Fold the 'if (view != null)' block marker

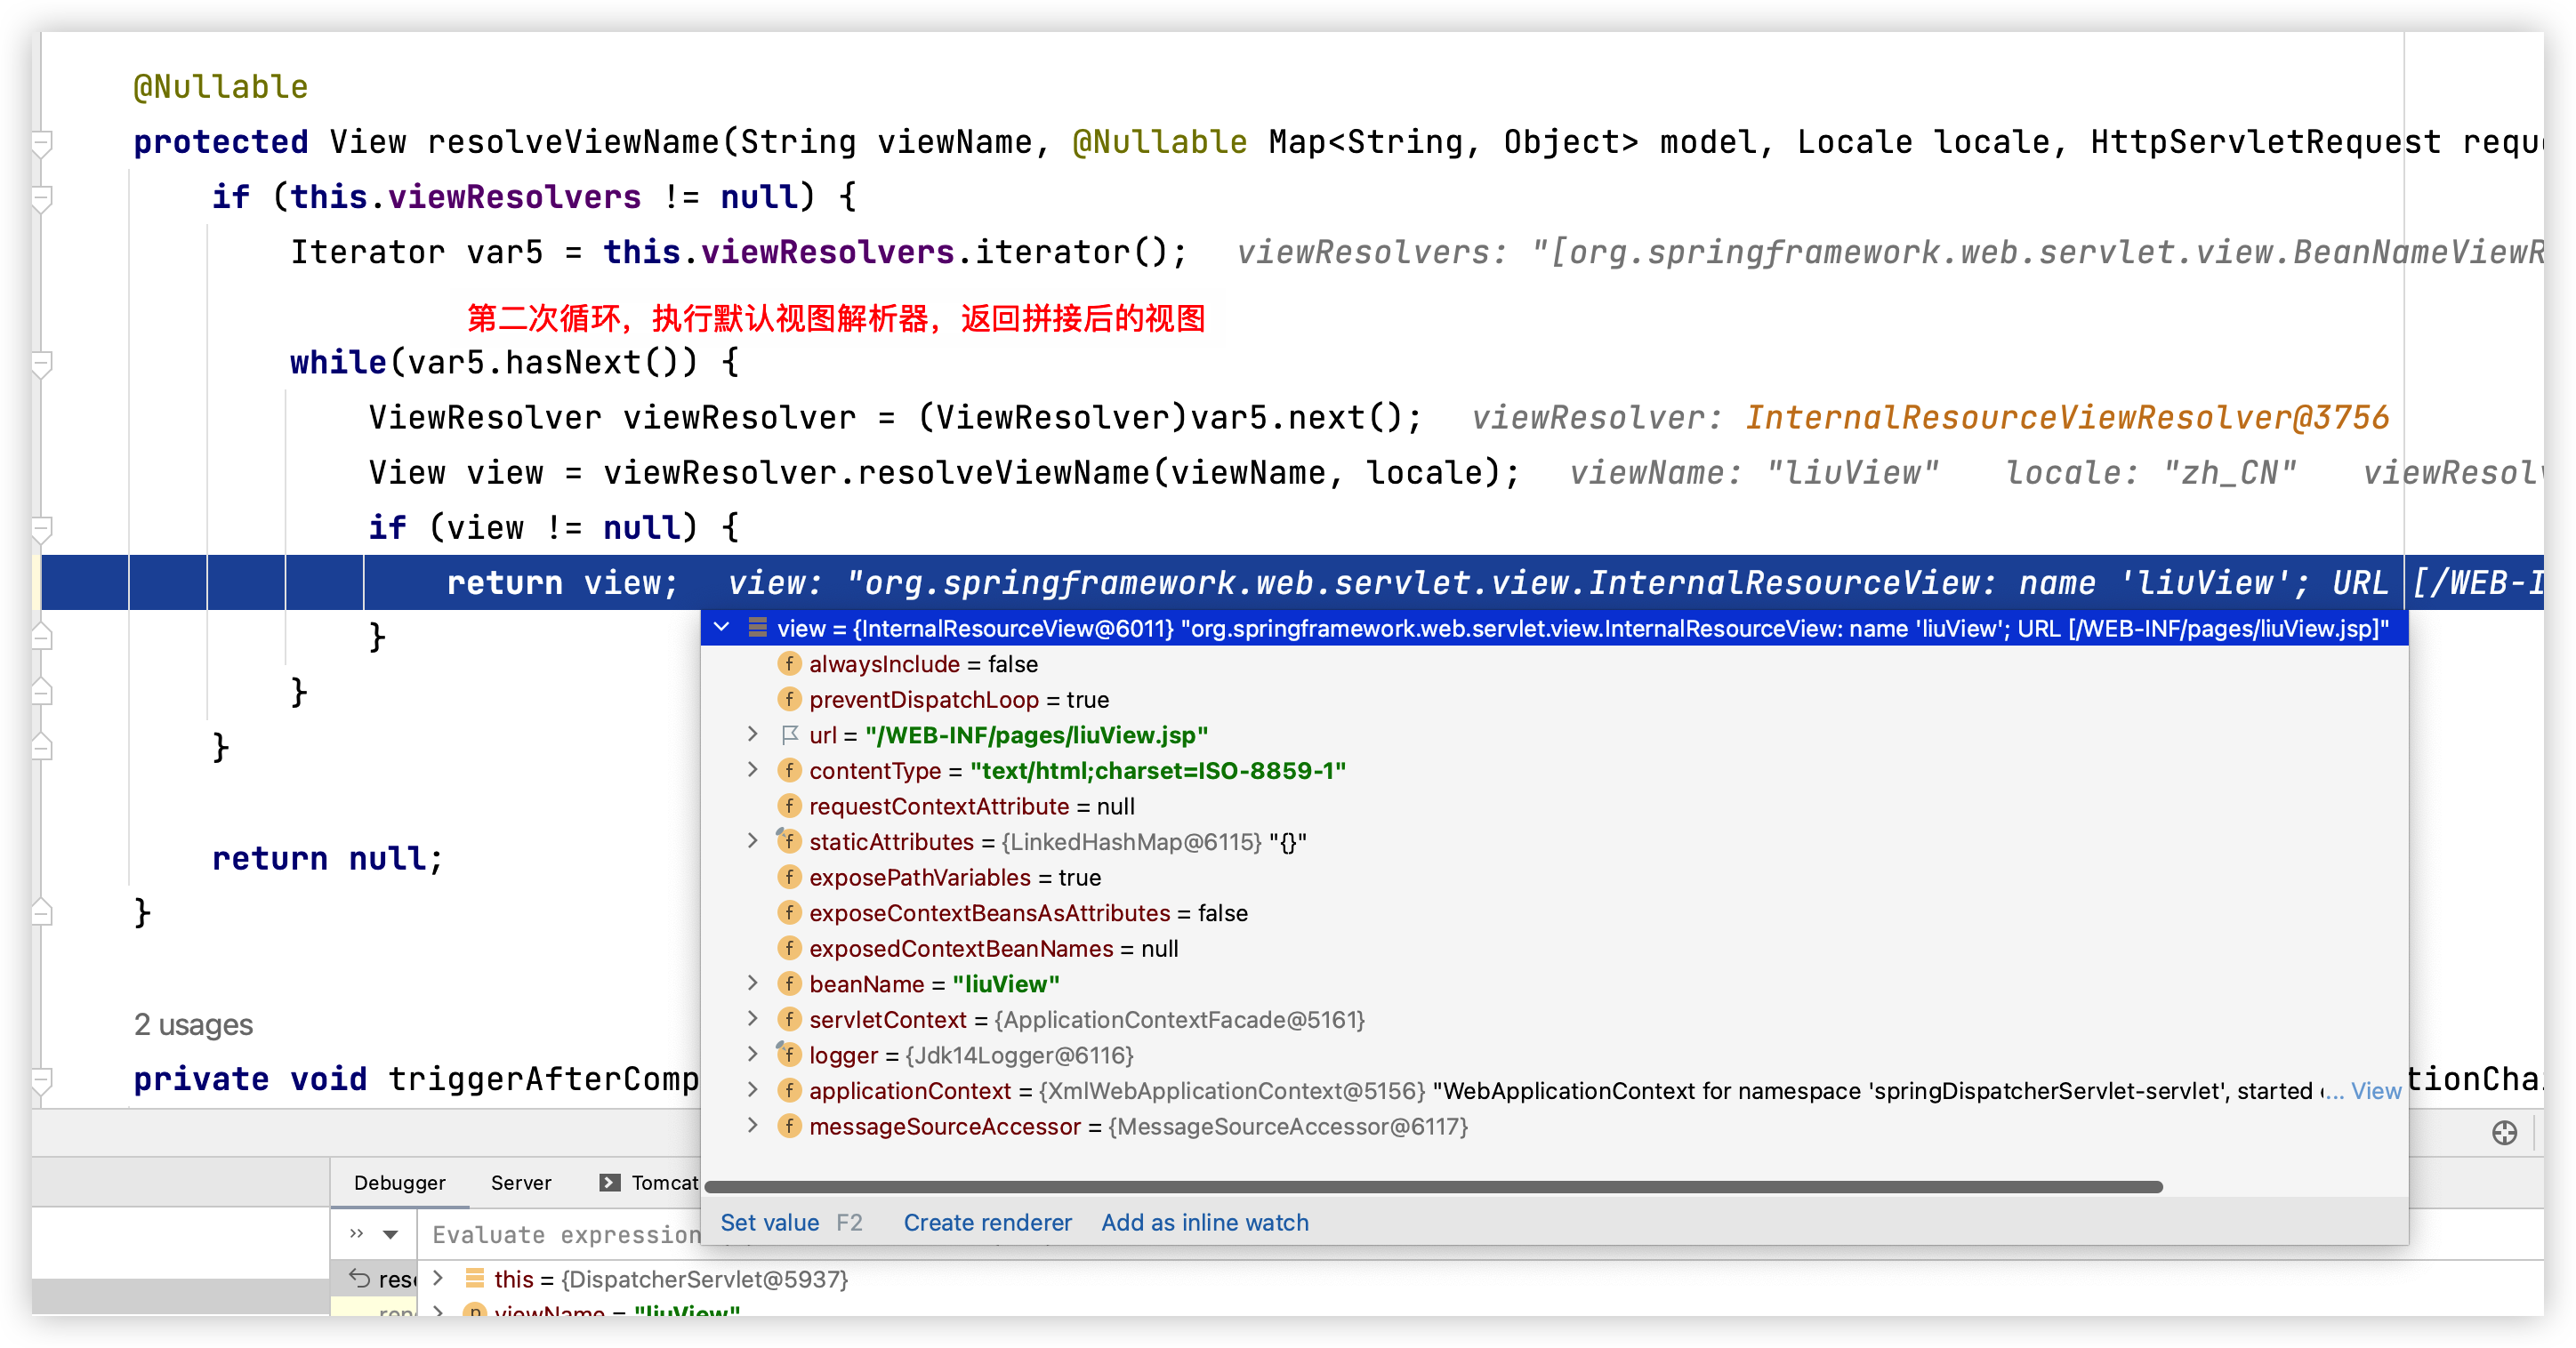coord(41,529)
